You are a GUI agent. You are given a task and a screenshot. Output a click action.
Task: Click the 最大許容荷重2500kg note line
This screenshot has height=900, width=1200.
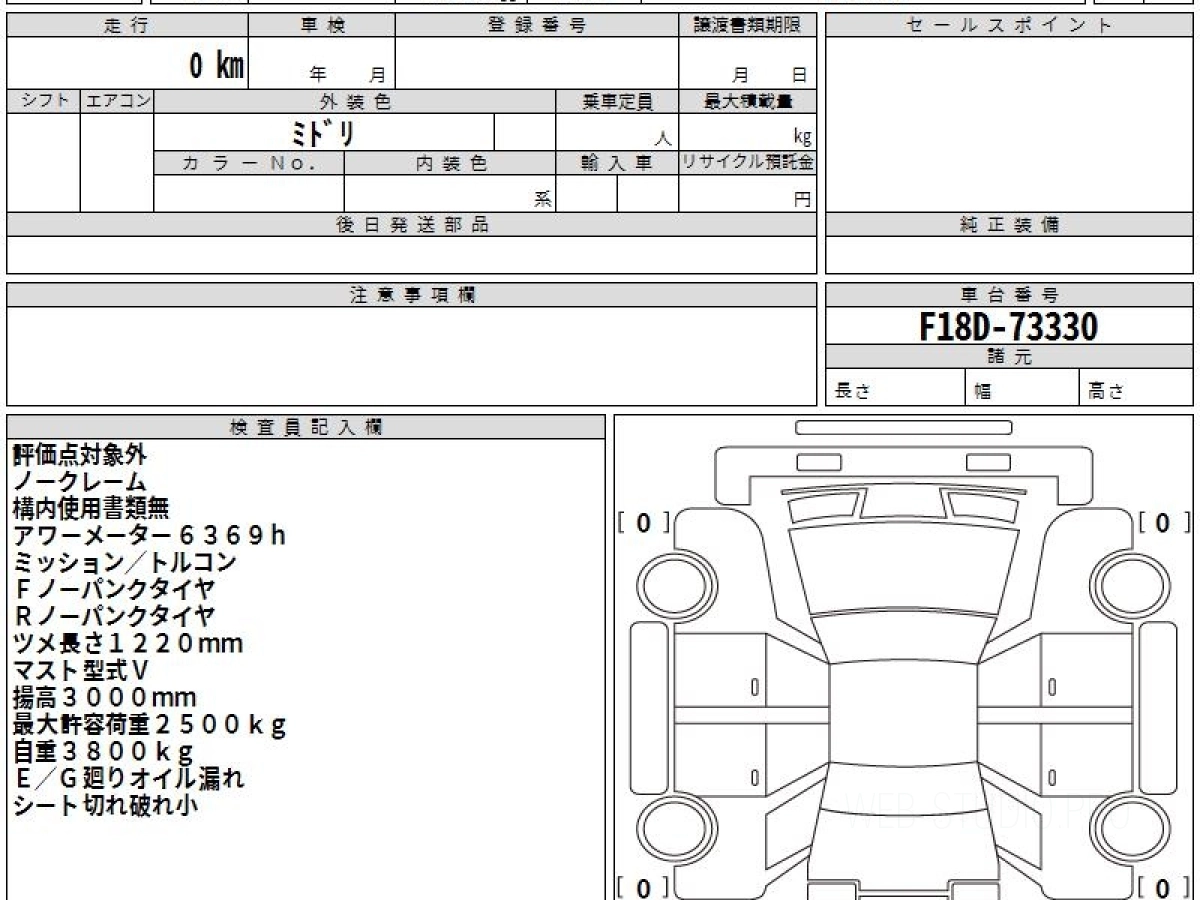(x=150, y=725)
